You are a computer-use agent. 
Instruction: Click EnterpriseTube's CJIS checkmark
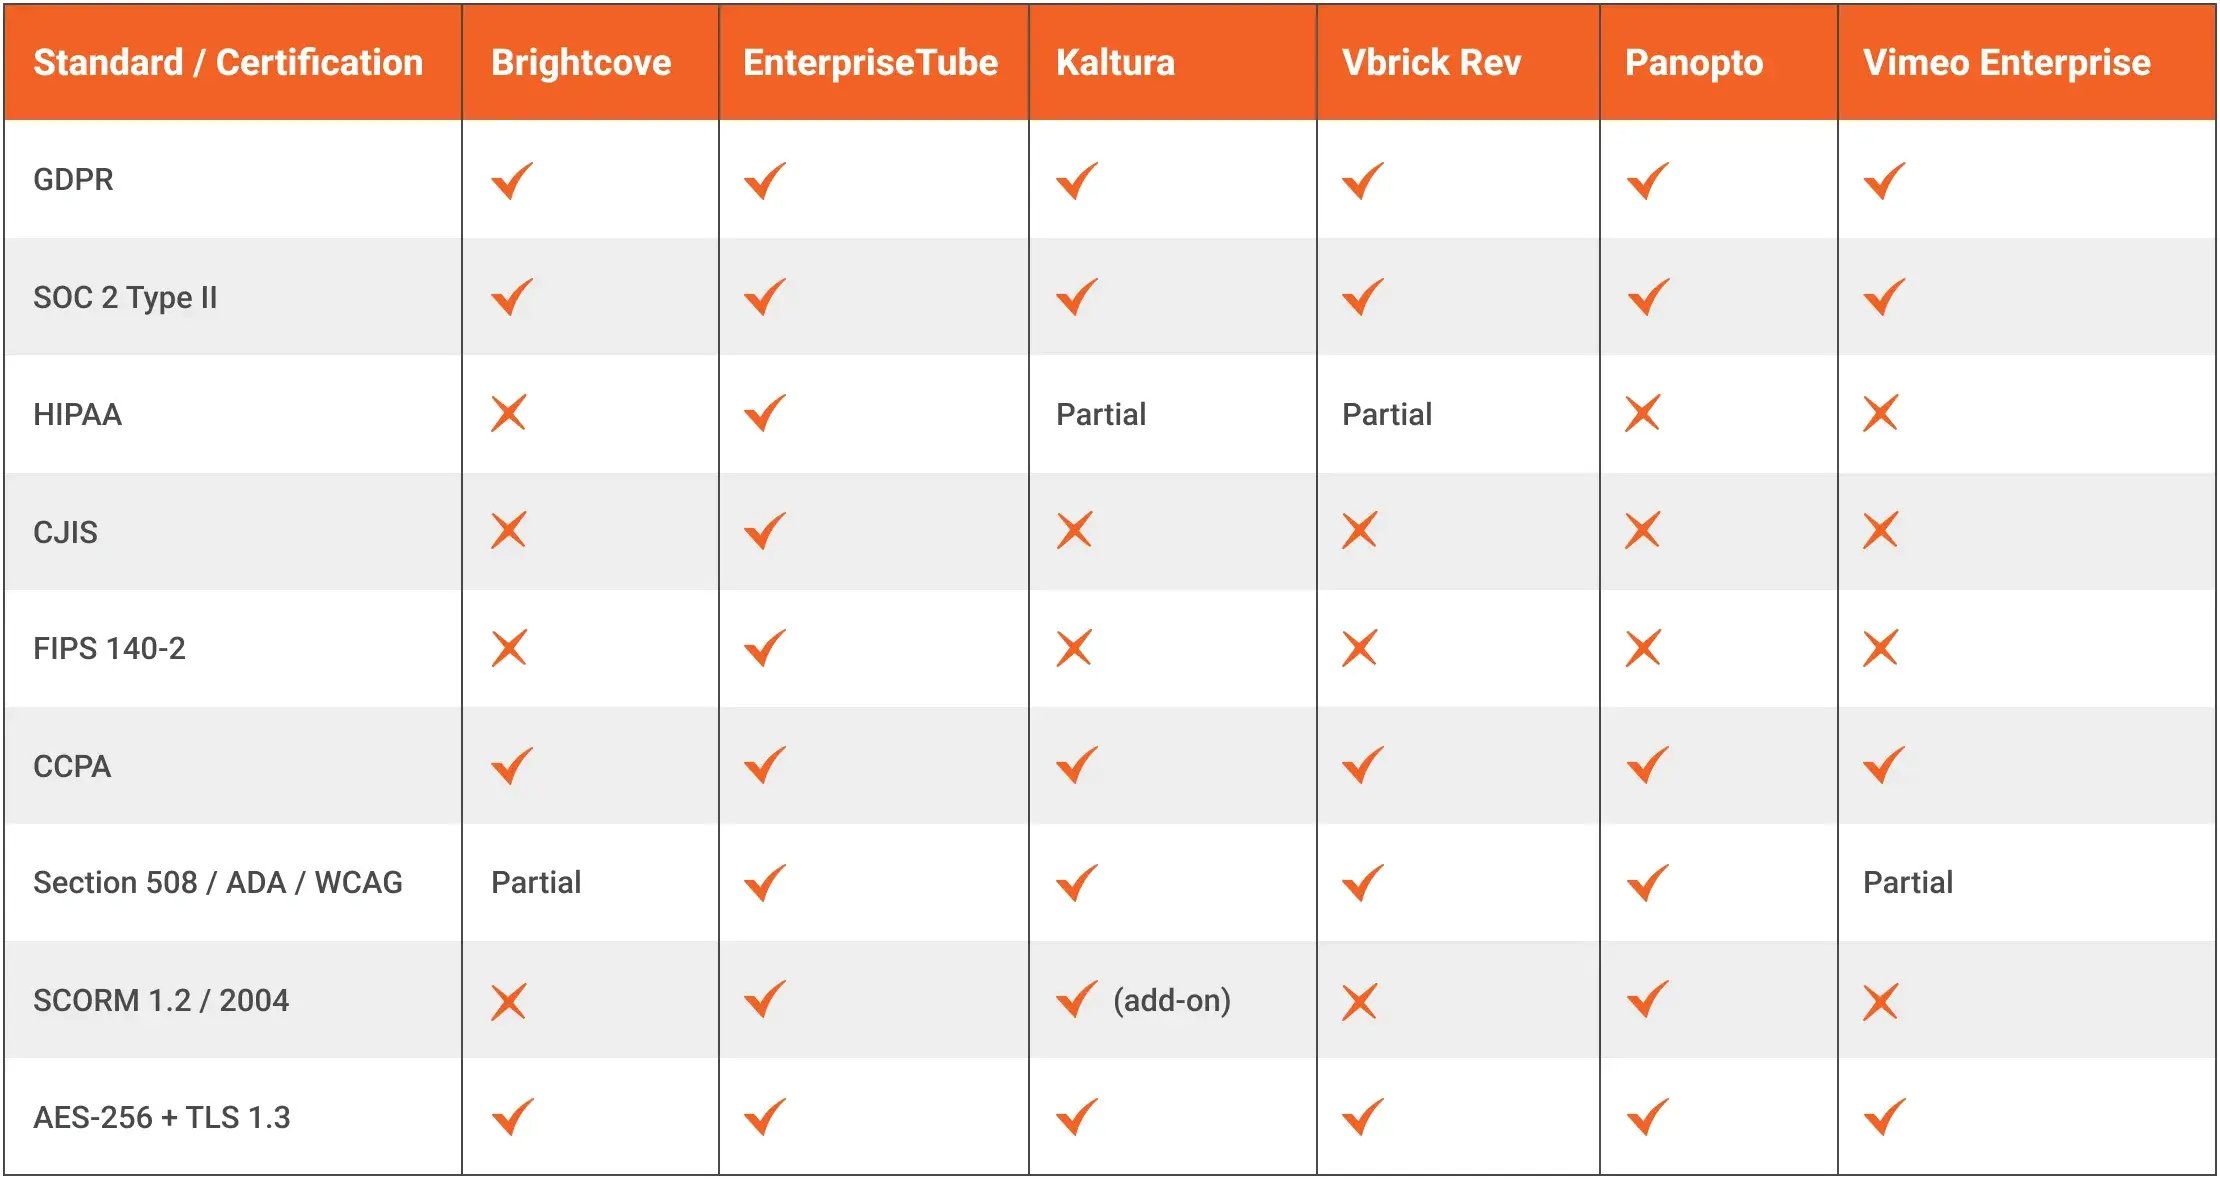coord(765,531)
